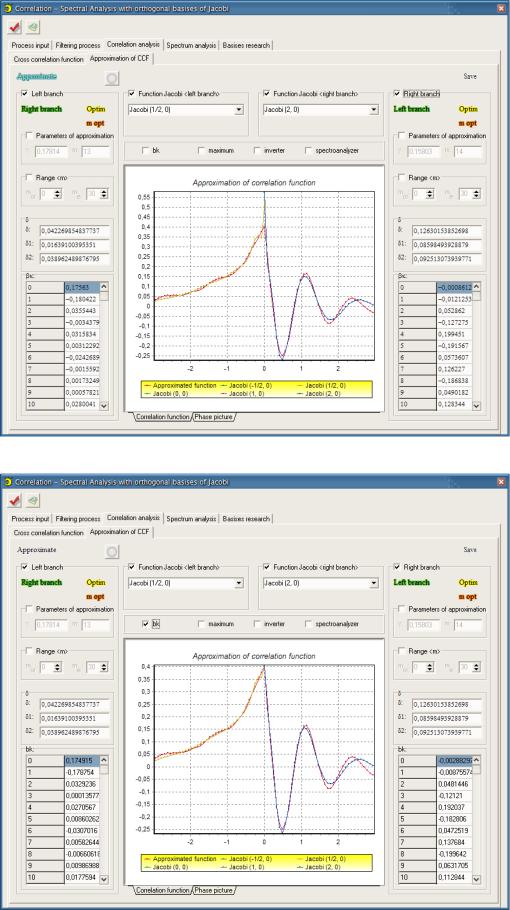This screenshot has height=910, width=510.
Task: Click red checkmark toolbar icon in upper window
Action: (15, 27)
